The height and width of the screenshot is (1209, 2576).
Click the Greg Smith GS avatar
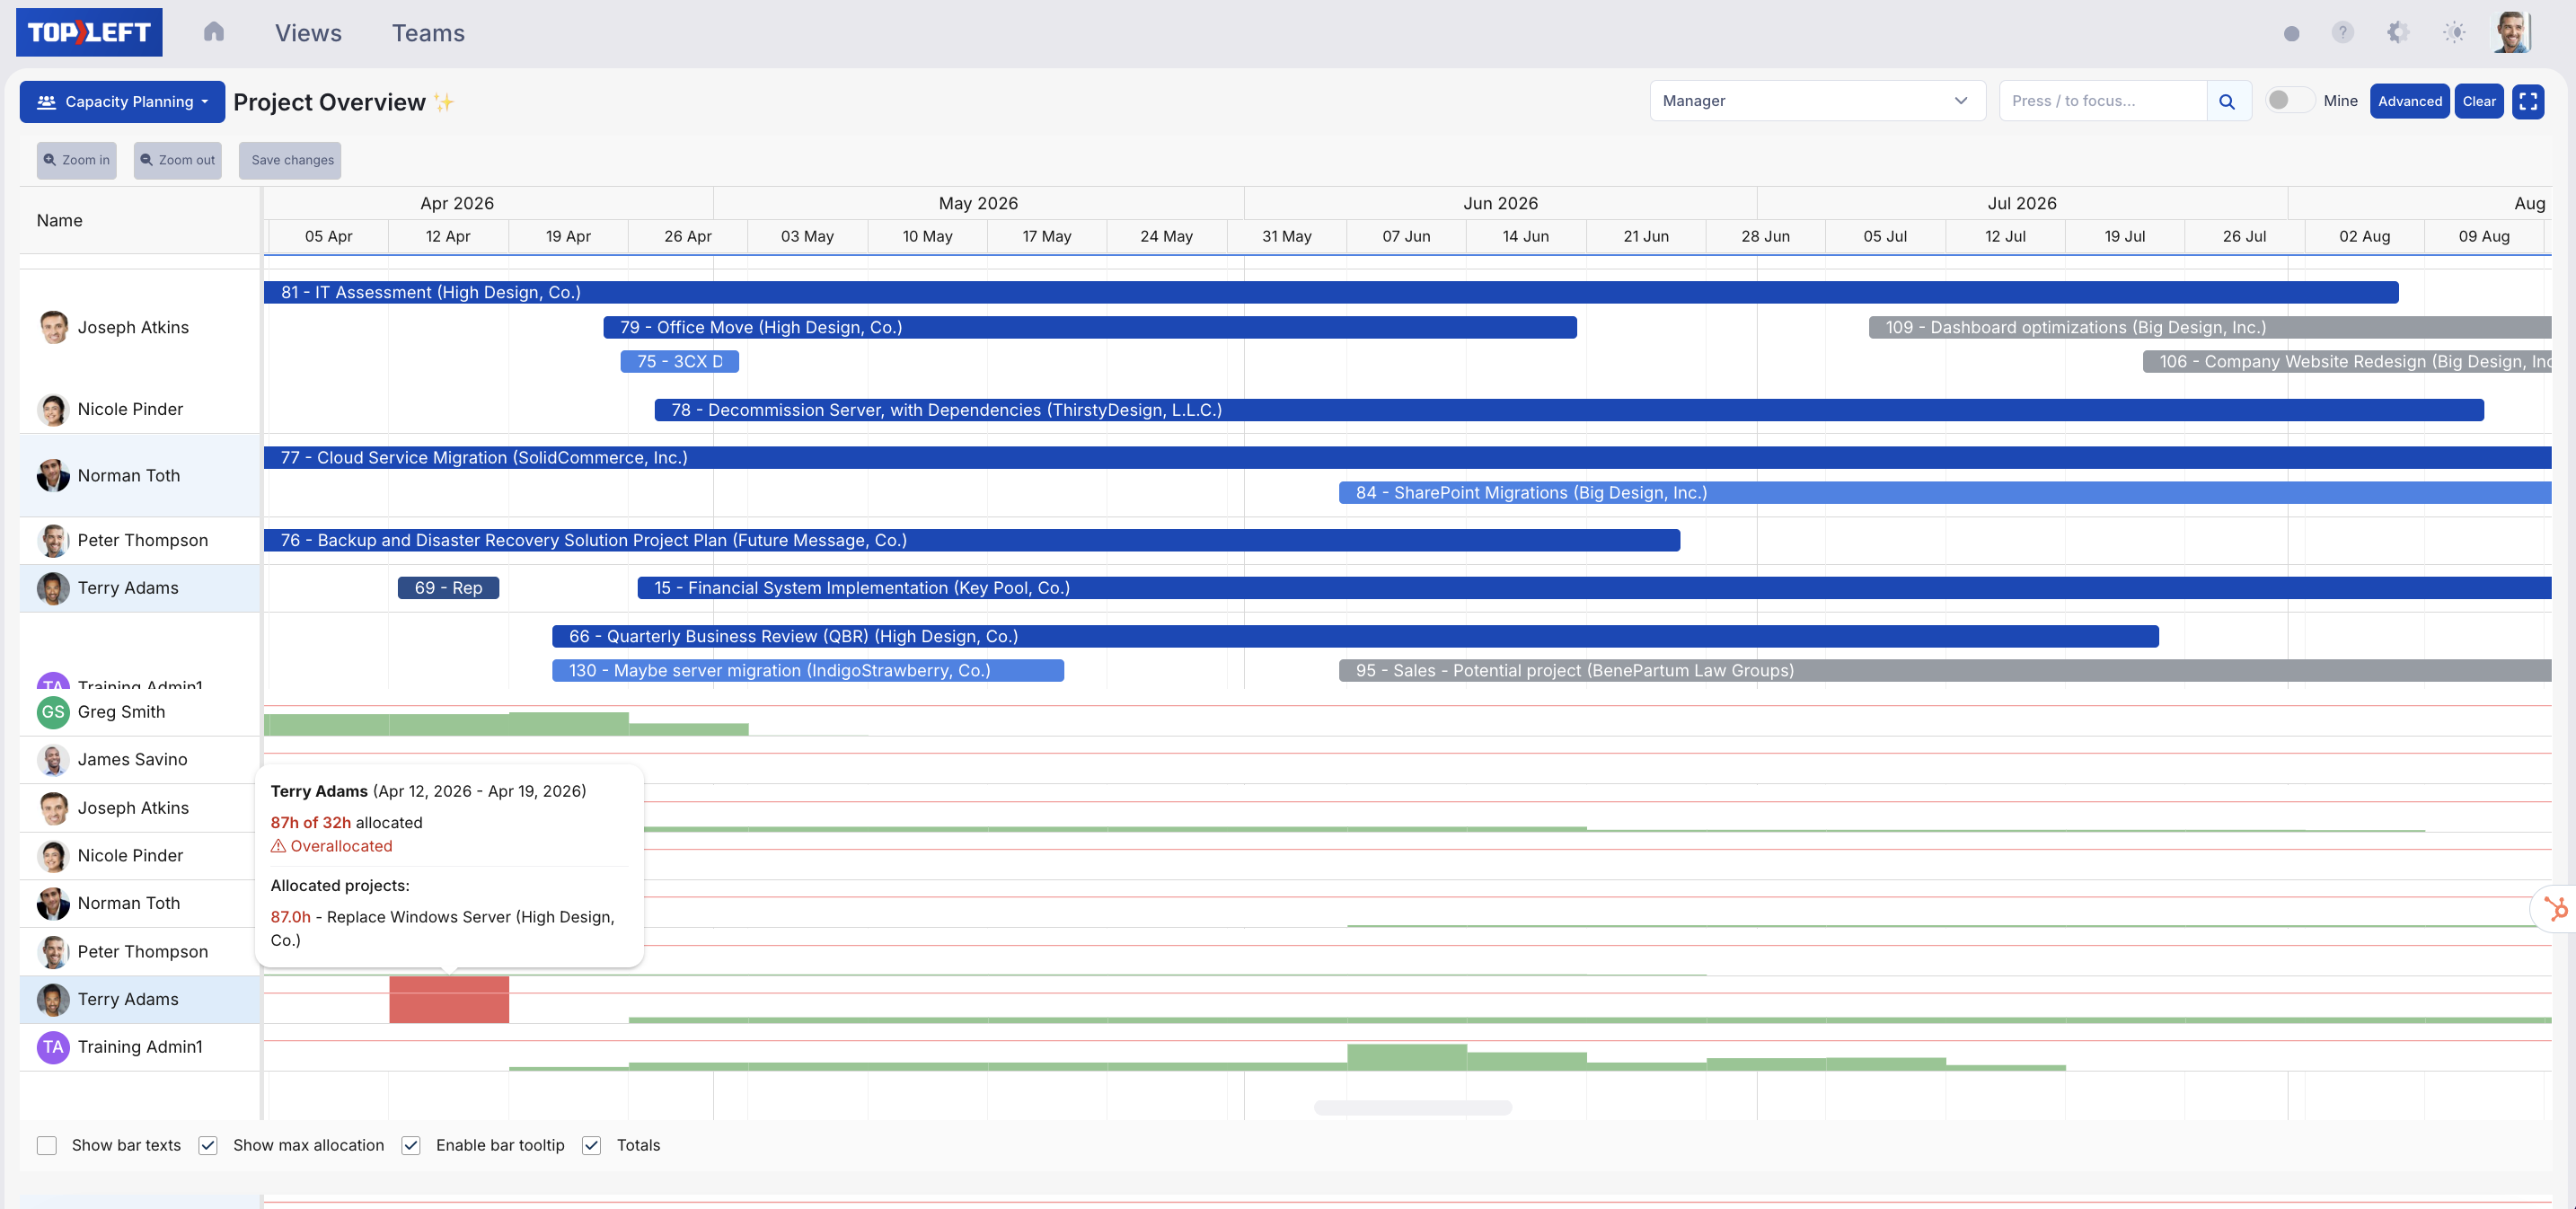(53, 712)
